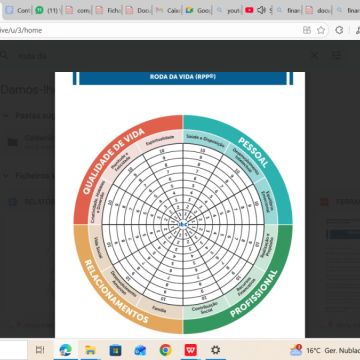The width and height of the screenshot is (360, 360).
Task: Click the red file icon at right edge
Action: (324, 202)
